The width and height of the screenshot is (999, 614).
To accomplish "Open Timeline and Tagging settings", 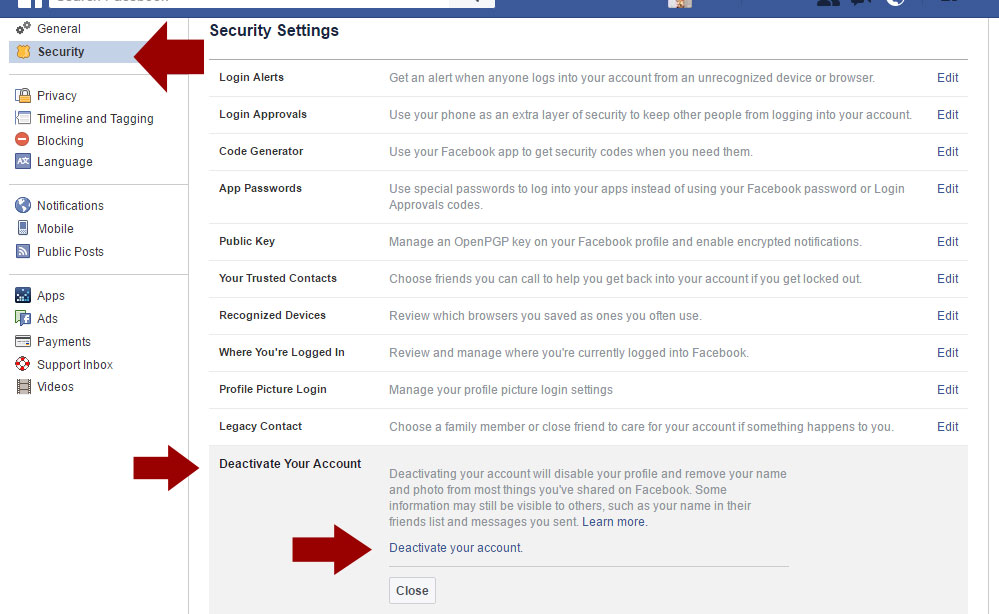I will click(95, 118).
